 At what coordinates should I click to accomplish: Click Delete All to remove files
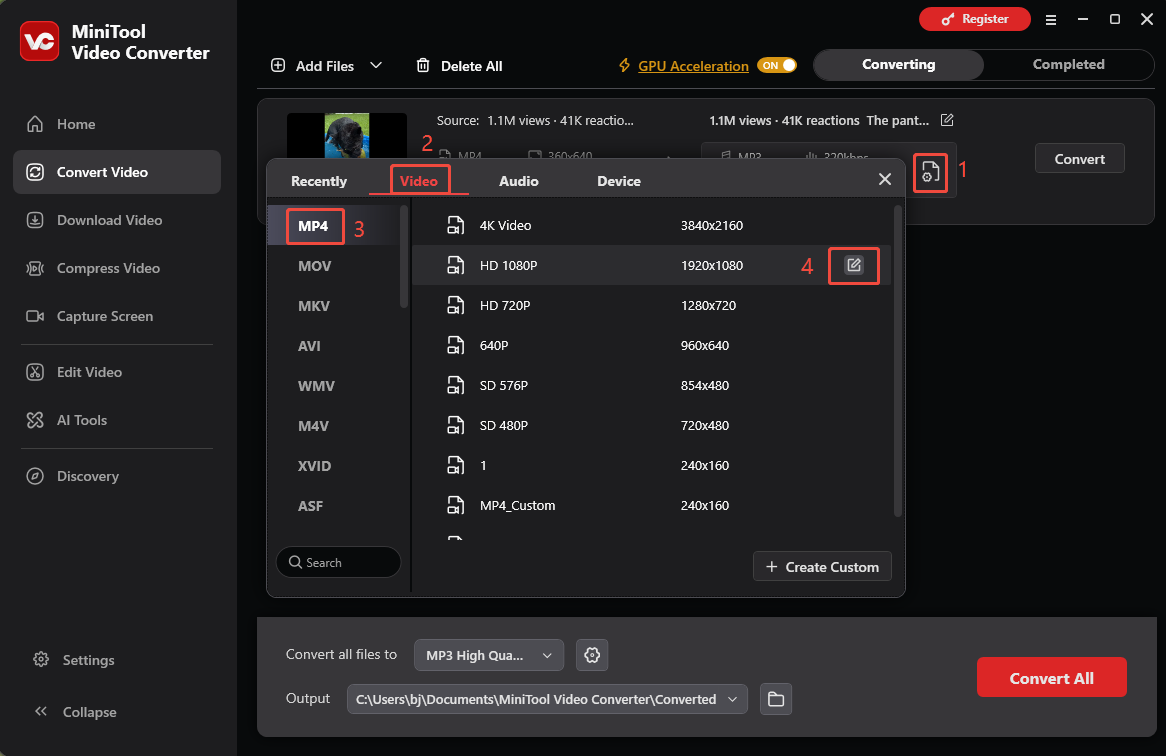pyautogui.click(x=459, y=66)
